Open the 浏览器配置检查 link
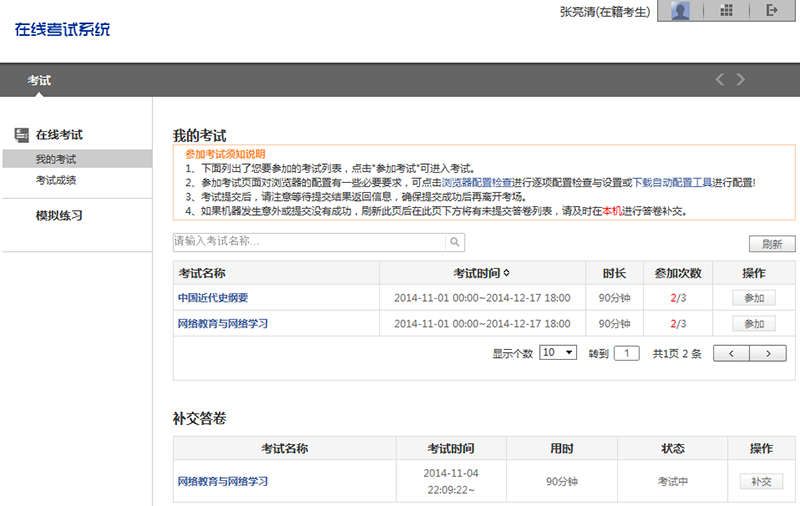The image size is (800, 506). [x=477, y=183]
